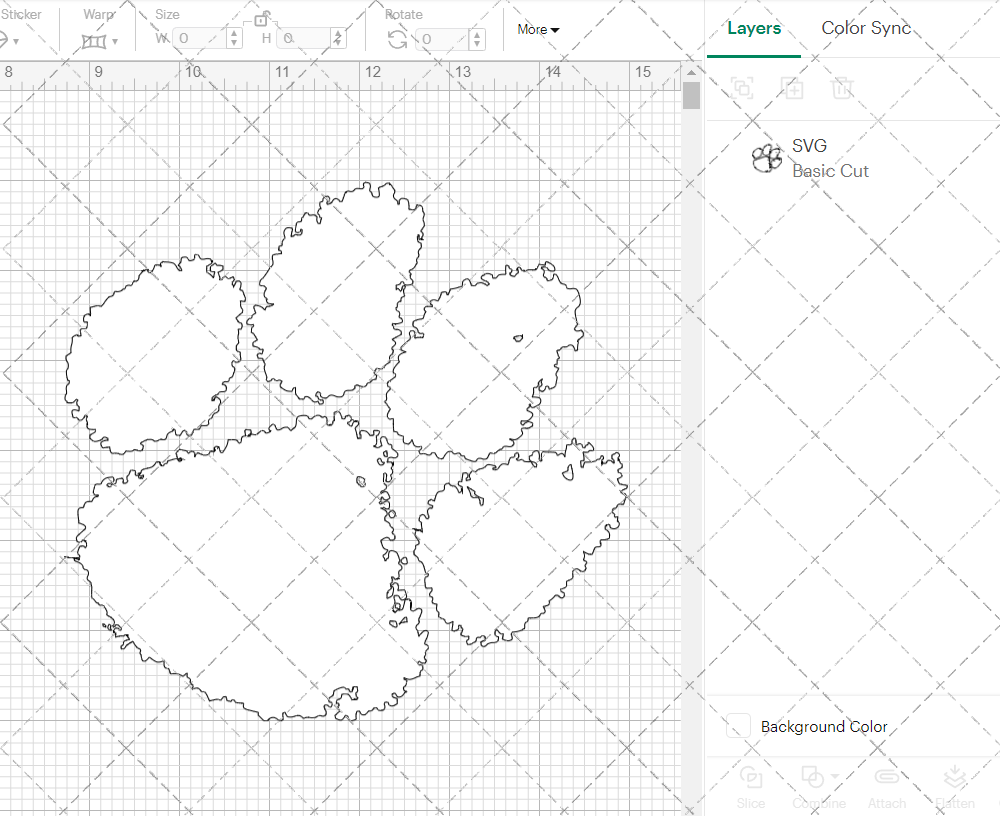Toggle the size aspect ratio lock
This screenshot has width=1000, height=816.
(262, 20)
